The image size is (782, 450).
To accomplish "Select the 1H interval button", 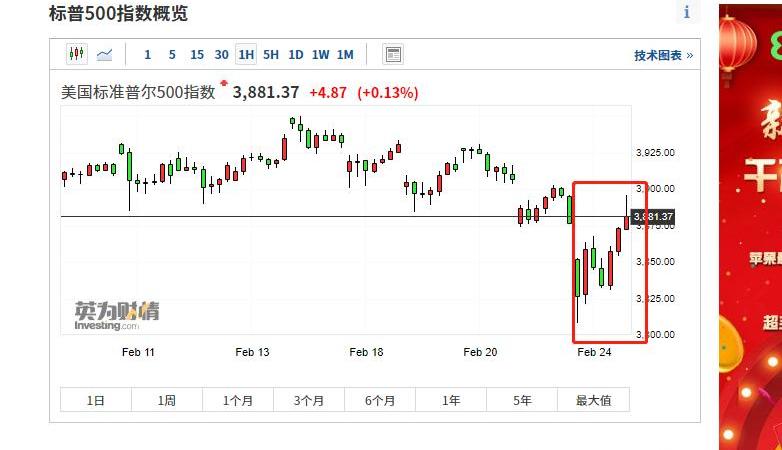I will (x=246, y=55).
